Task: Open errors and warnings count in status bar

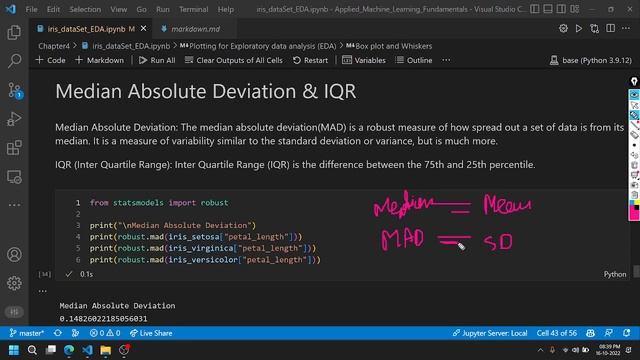Action: 105,333
